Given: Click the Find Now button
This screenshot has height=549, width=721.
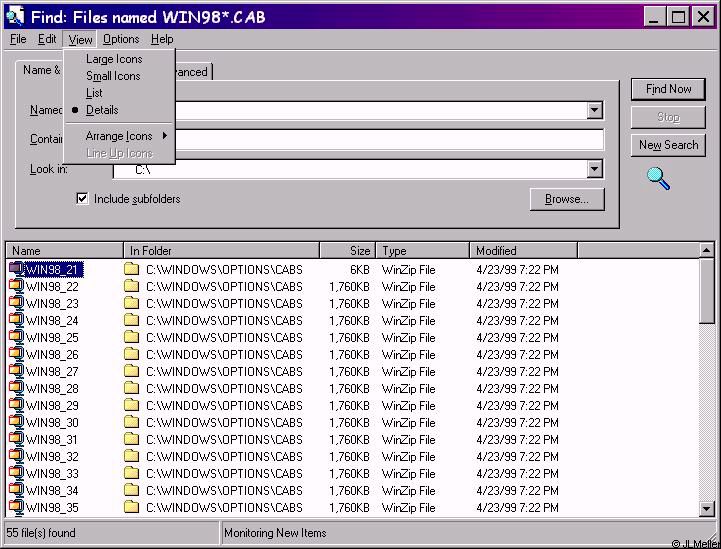Looking at the screenshot, I should tap(668, 89).
